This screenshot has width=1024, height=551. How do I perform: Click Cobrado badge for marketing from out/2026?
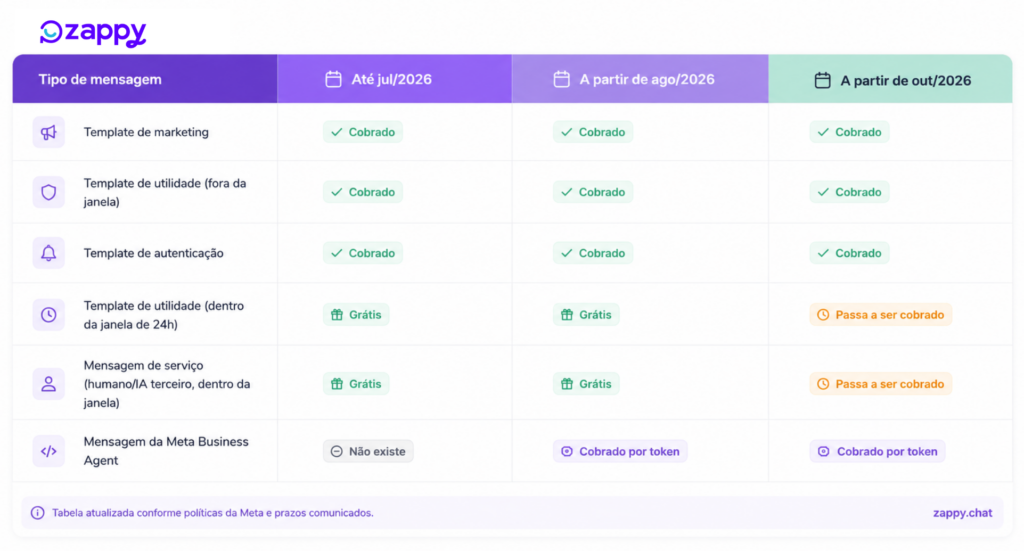click(850, 132)
